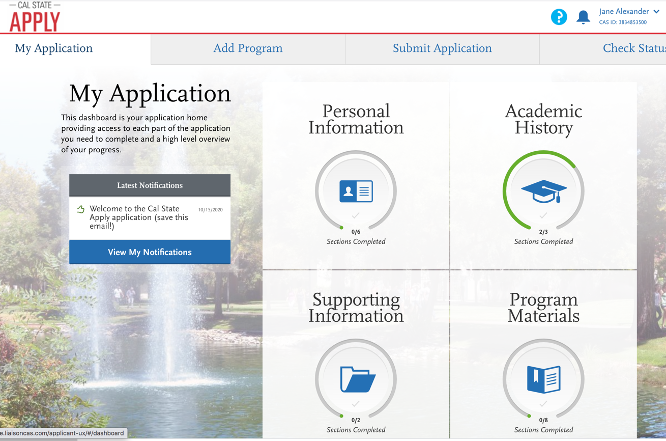Go to the Submit Application tab
This screenshot has width=666, height=441.
click(x=442, y=48)
